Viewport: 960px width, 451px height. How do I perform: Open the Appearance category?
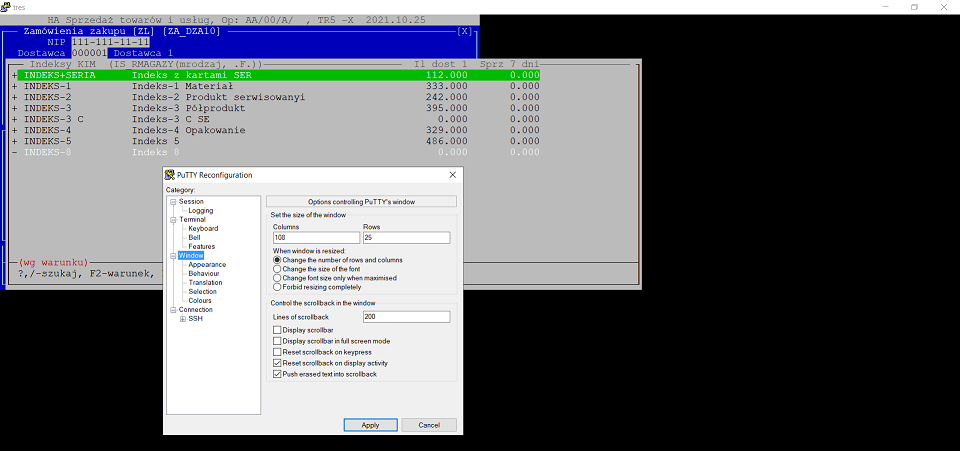(x=207, y=264)
